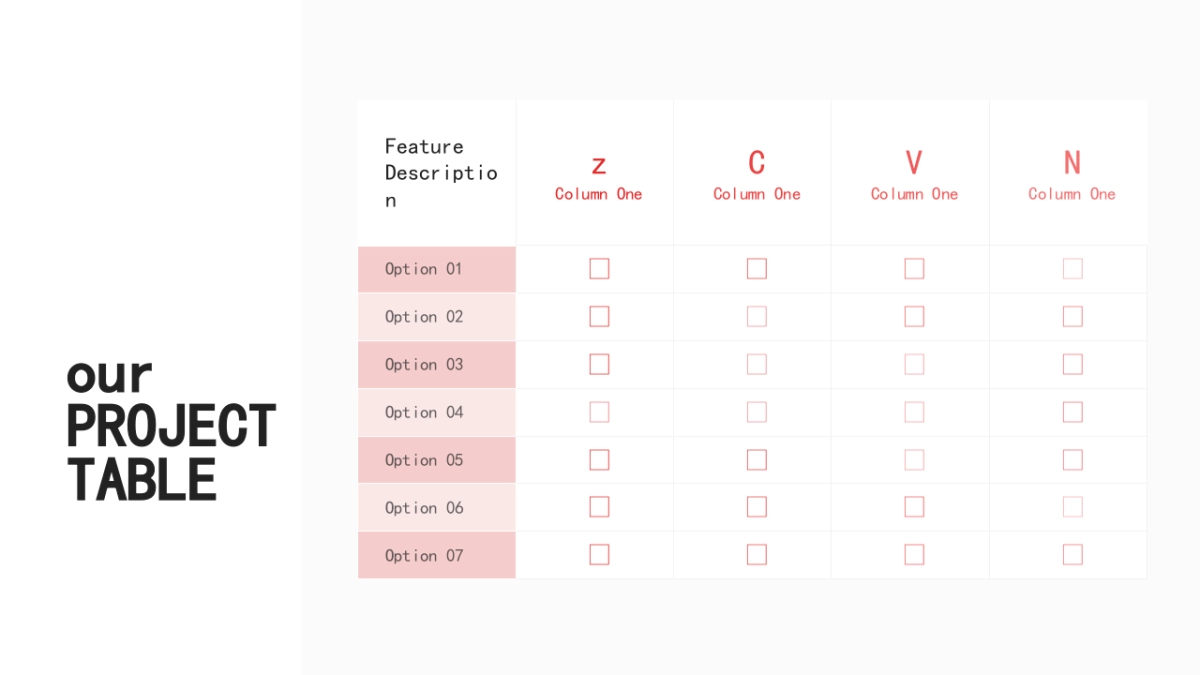
Task: Check Option 03 box in column N
Action: (1072, 364)
